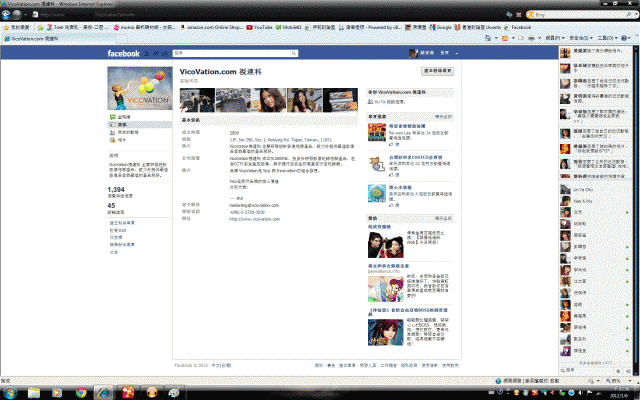Select the highlighted Info sidebar item
Viewport: 640px width, 400px height.
[x=140, y=124]
